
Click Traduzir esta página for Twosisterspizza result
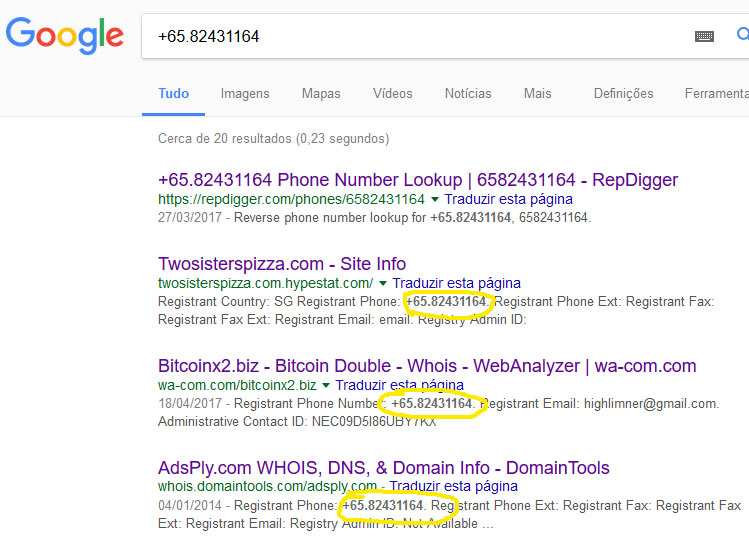pyautogui.click(x=457, y=283)
